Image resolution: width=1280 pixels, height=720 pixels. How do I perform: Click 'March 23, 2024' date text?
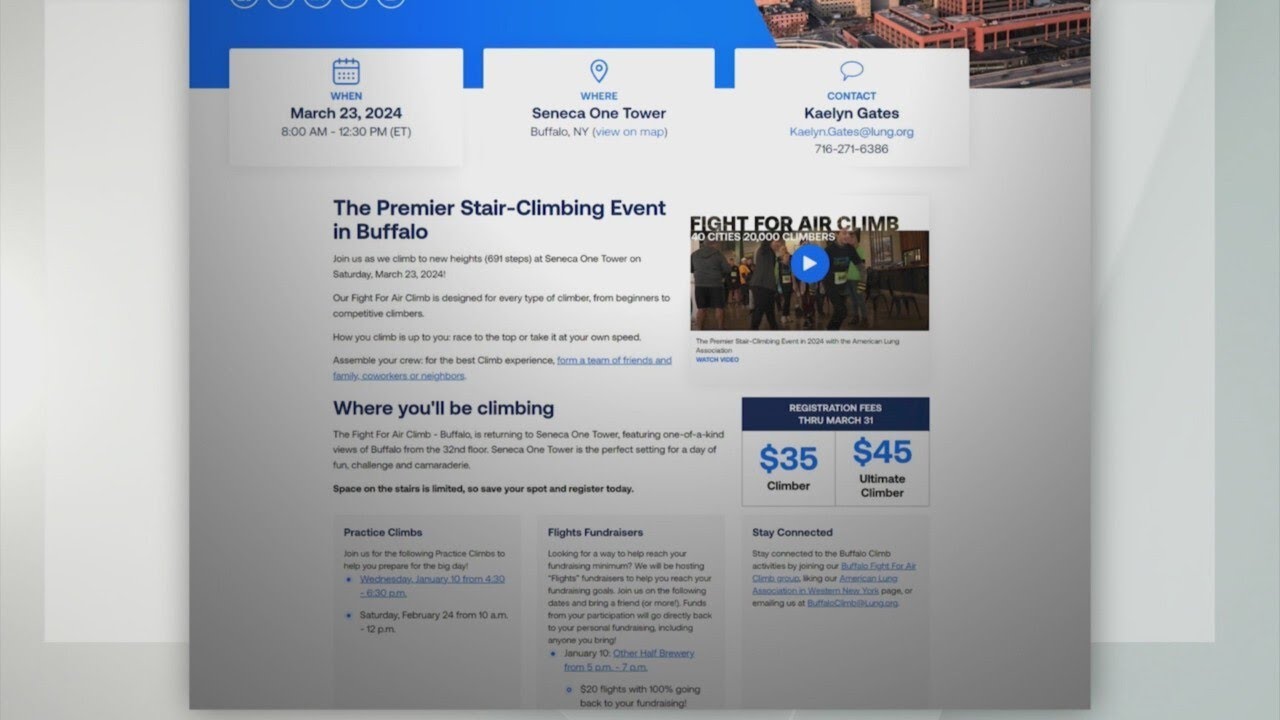[346, 113]
